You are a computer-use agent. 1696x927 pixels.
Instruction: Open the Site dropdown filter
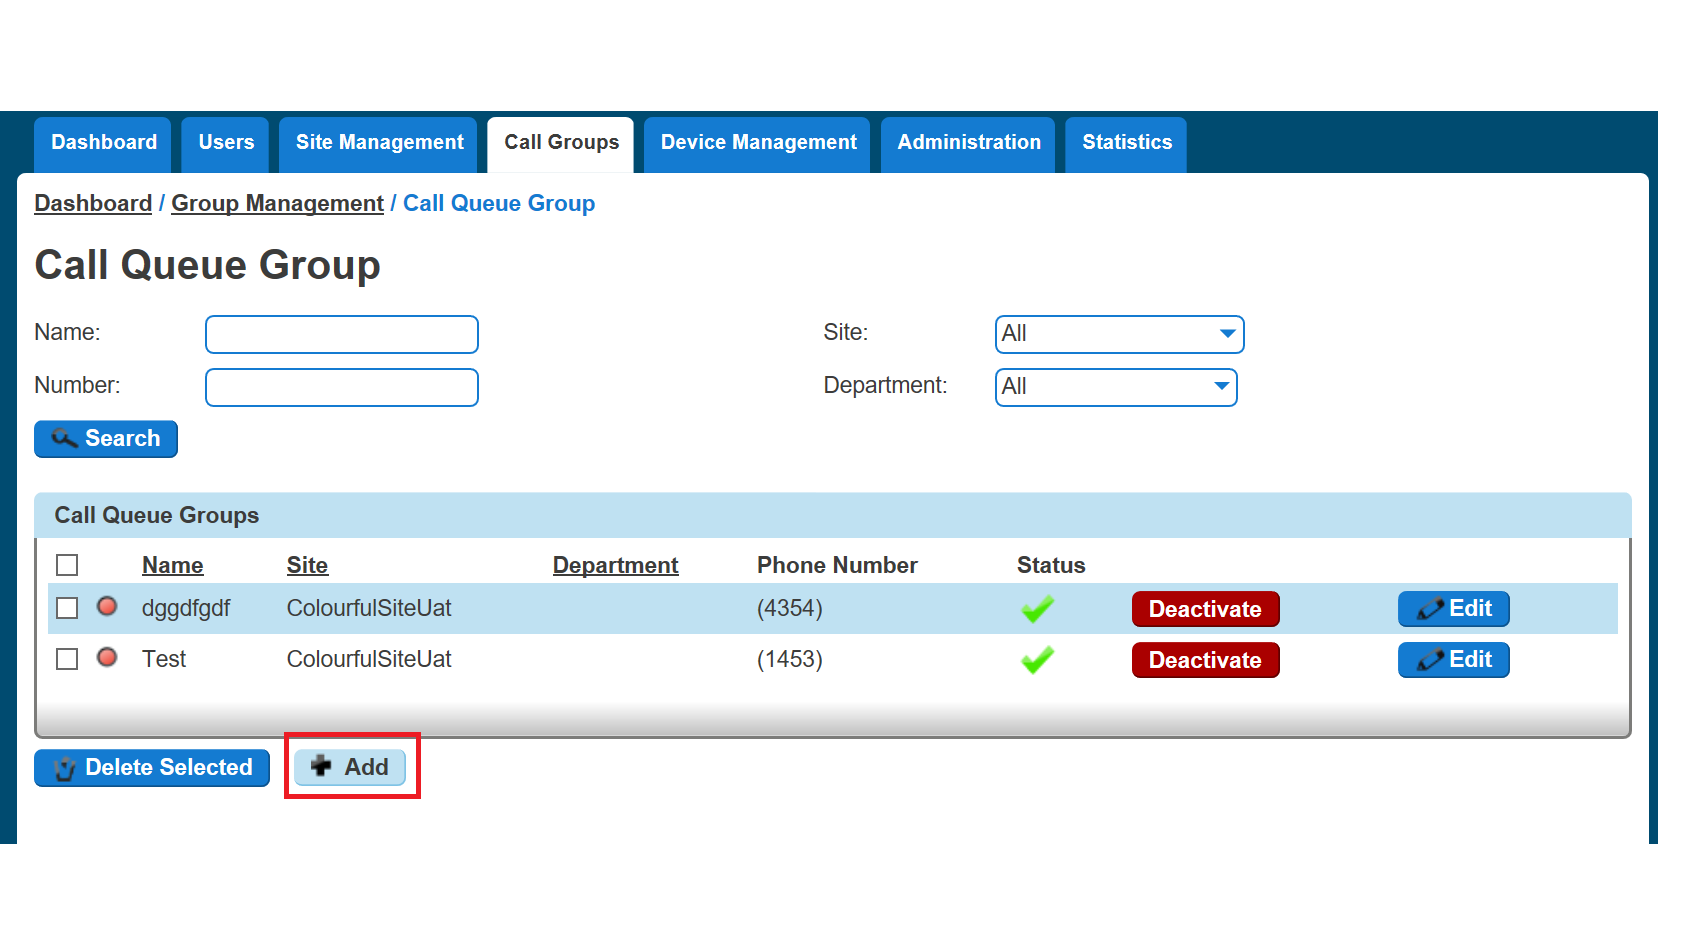click(1119, 334)
